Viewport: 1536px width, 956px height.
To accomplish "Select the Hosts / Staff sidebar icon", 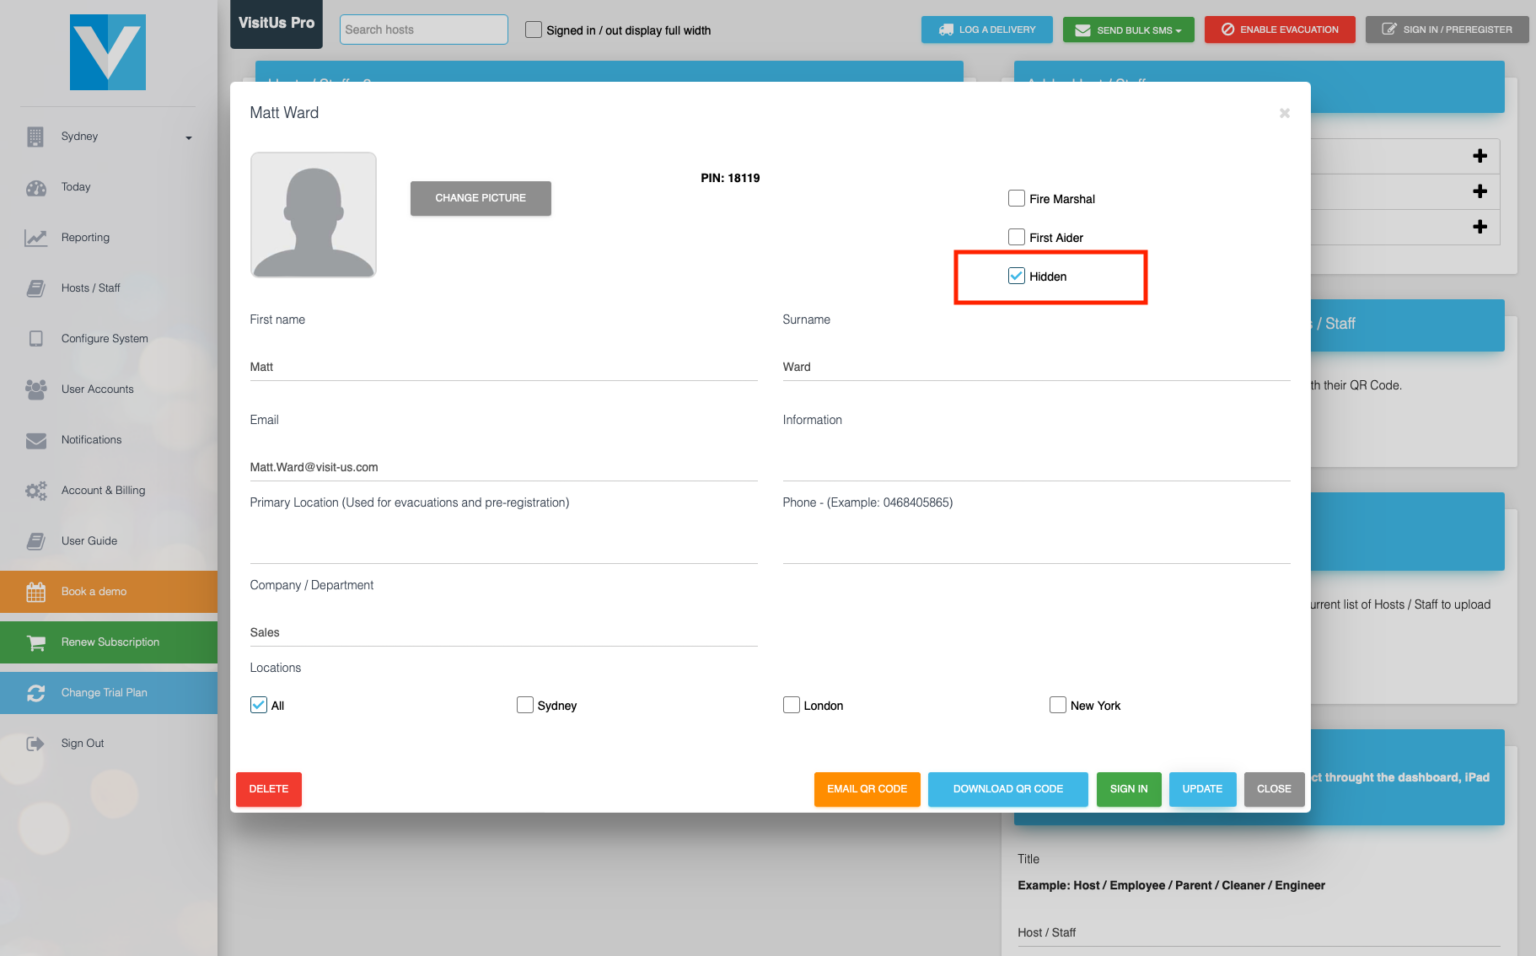I will (x=36, y=288).
